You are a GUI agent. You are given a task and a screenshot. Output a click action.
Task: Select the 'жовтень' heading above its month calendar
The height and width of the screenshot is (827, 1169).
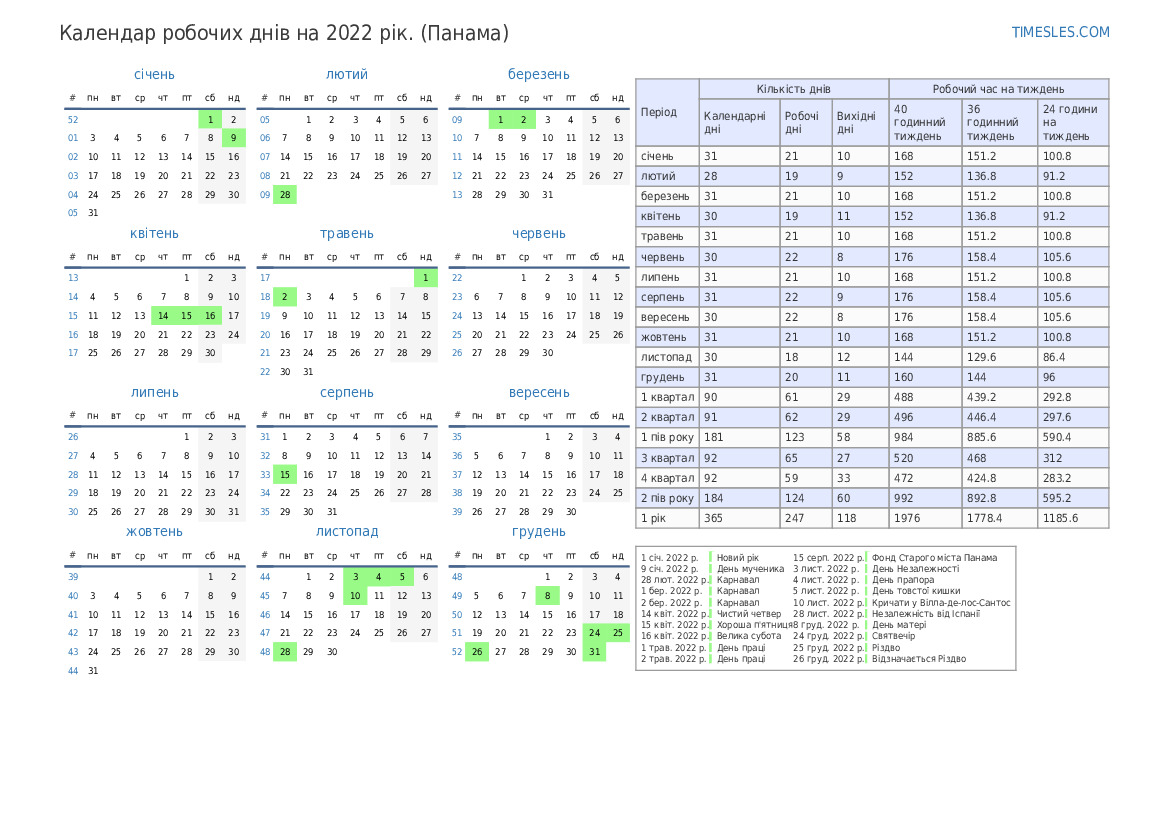coord(154,532)
